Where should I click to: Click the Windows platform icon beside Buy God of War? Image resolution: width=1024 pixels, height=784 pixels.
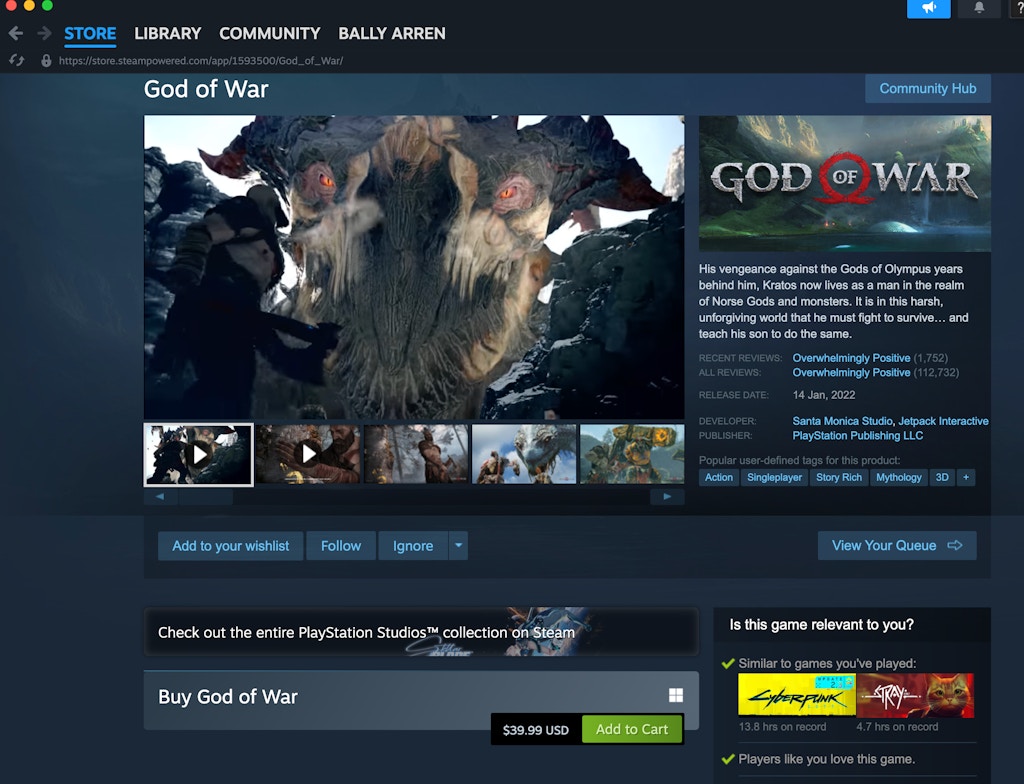(676, 695)
